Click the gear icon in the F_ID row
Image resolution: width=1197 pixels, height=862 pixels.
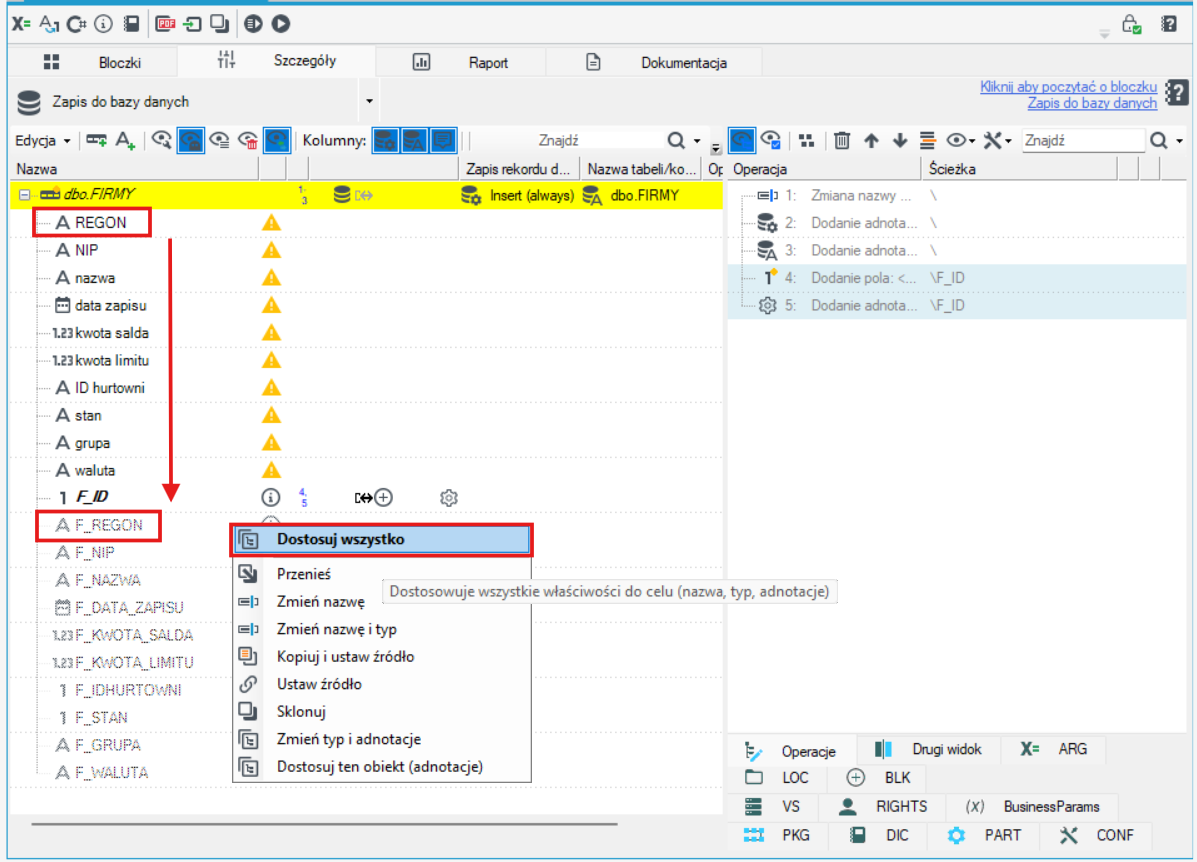click(449, 498)
